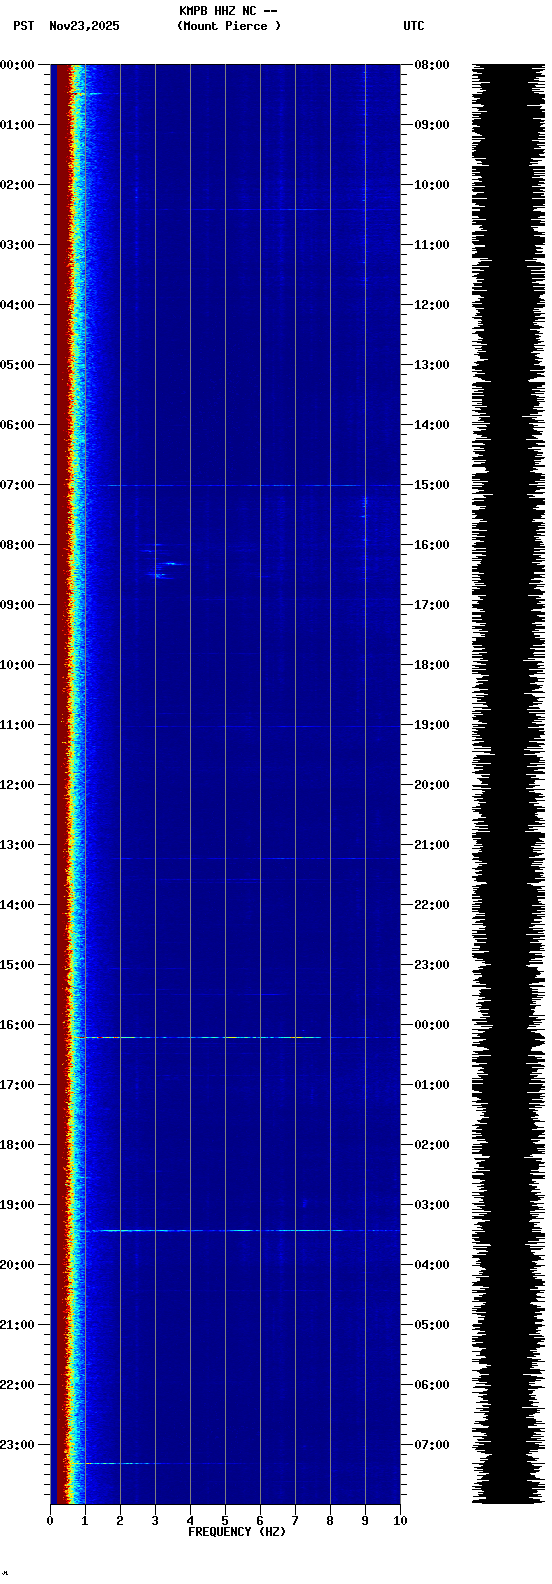The height and width of the screenshot is (1584, 552).
Task: Click the 09:00 UTC time label
Action: tap(432, 125)
